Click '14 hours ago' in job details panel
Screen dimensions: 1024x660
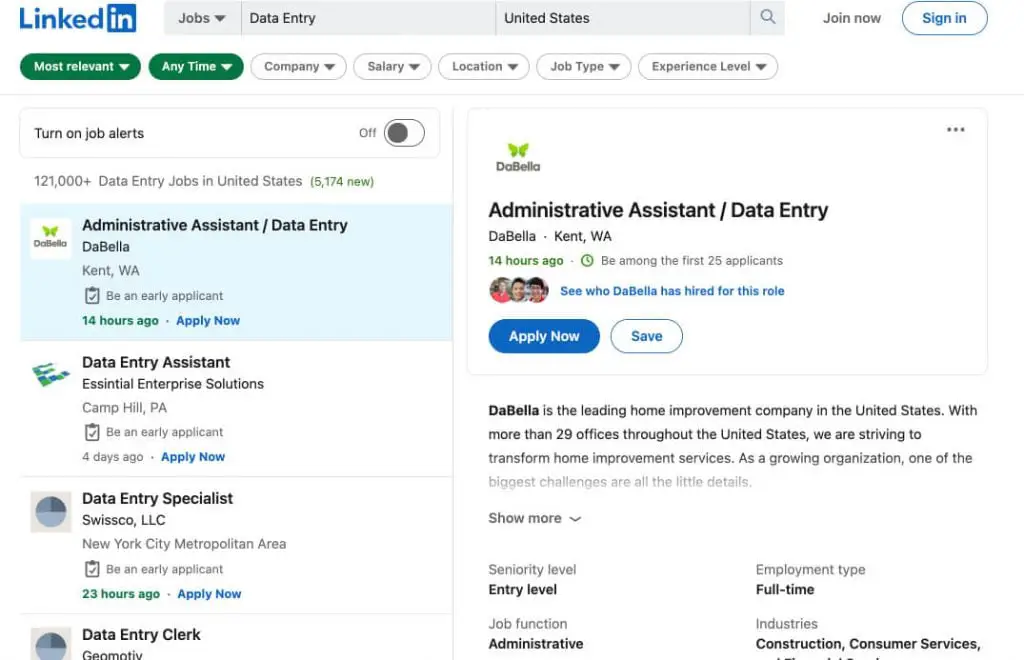click(x=526, y=260)
